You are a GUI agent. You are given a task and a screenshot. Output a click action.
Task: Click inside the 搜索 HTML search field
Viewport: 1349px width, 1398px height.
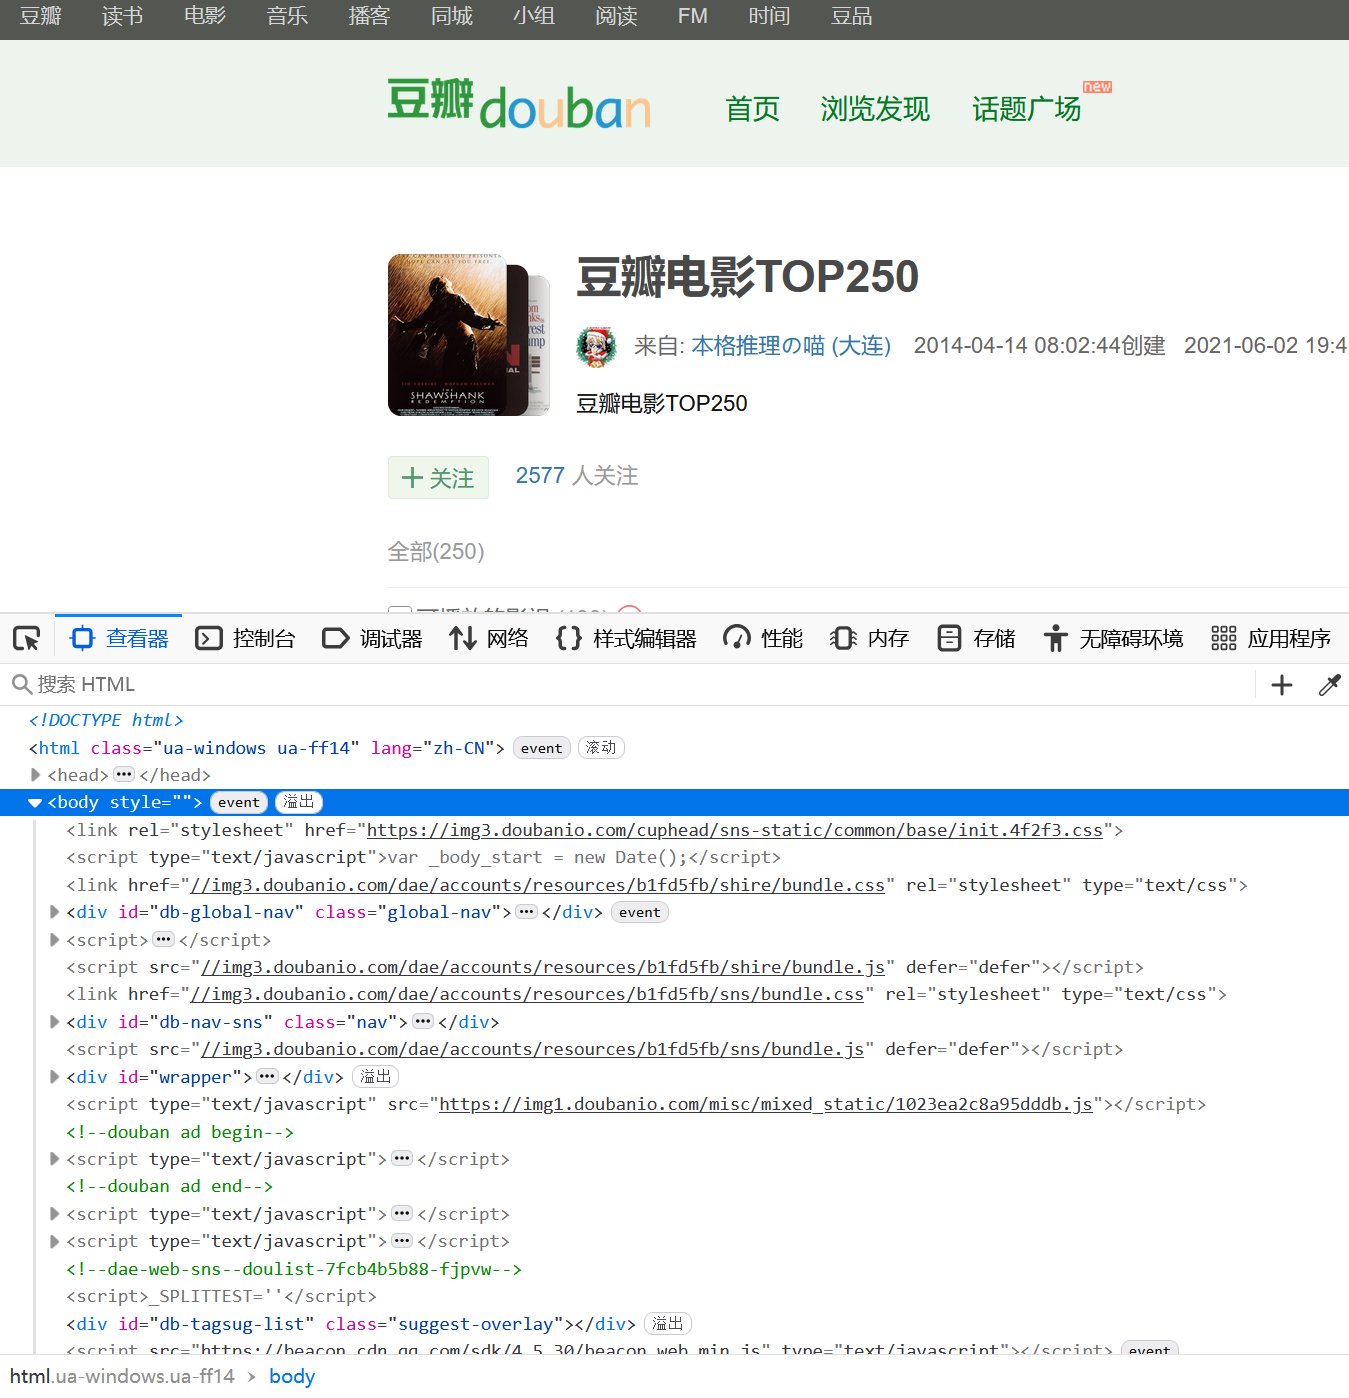[x=600, y=685]
